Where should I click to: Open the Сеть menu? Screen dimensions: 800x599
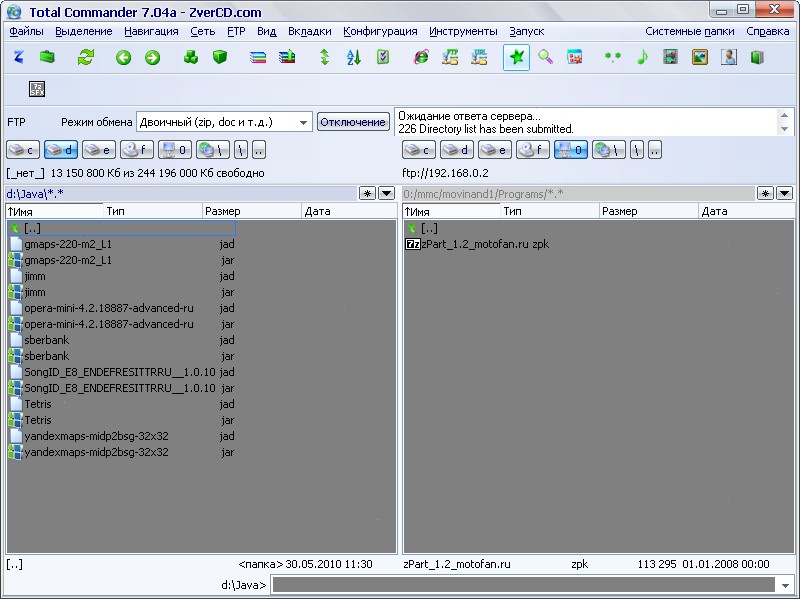(x=203, y=31)
